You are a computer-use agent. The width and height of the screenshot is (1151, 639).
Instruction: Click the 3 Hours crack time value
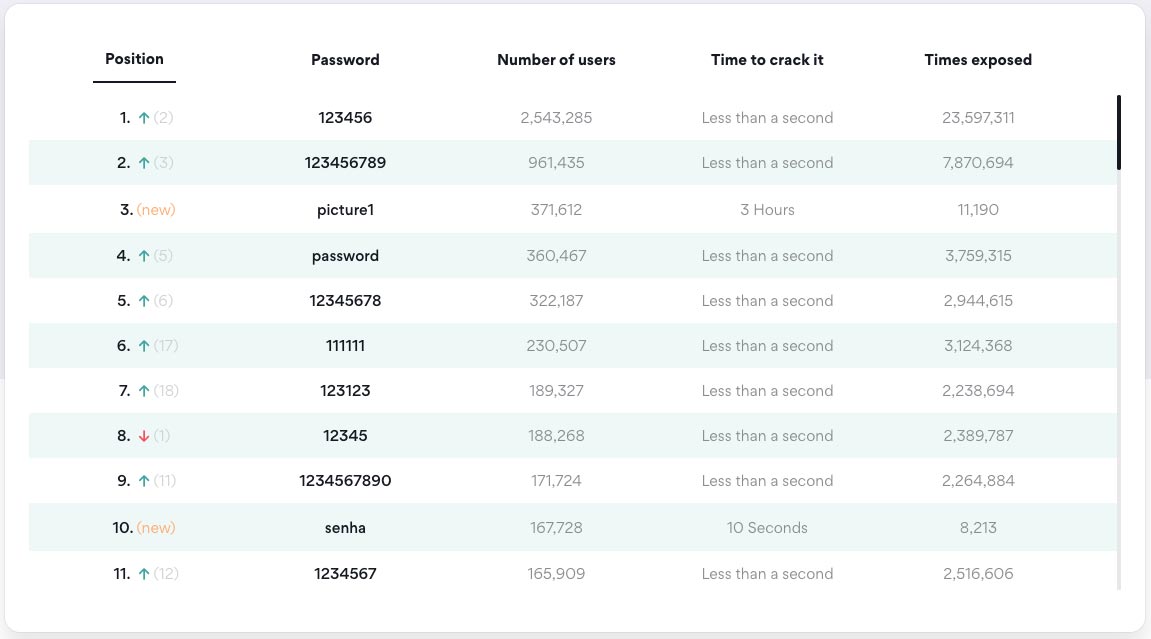click(x=767, y=210)
